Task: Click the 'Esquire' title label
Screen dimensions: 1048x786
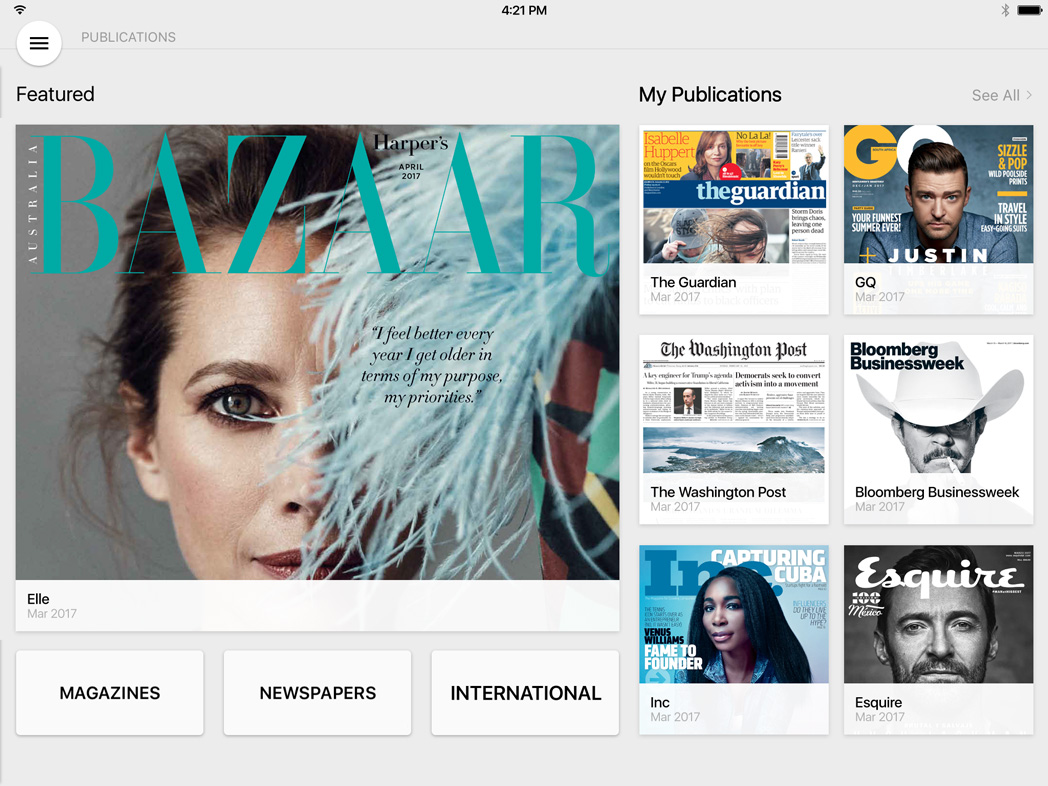Action: point(878,702)
